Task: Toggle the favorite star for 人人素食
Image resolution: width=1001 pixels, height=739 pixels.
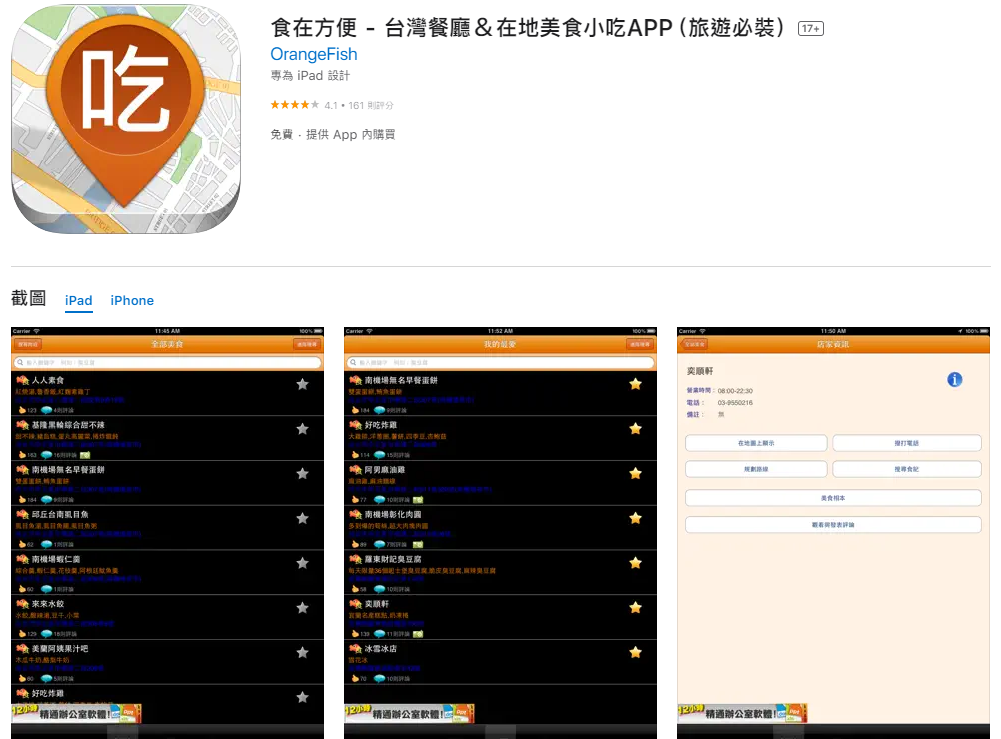Action: click(302, 384)
